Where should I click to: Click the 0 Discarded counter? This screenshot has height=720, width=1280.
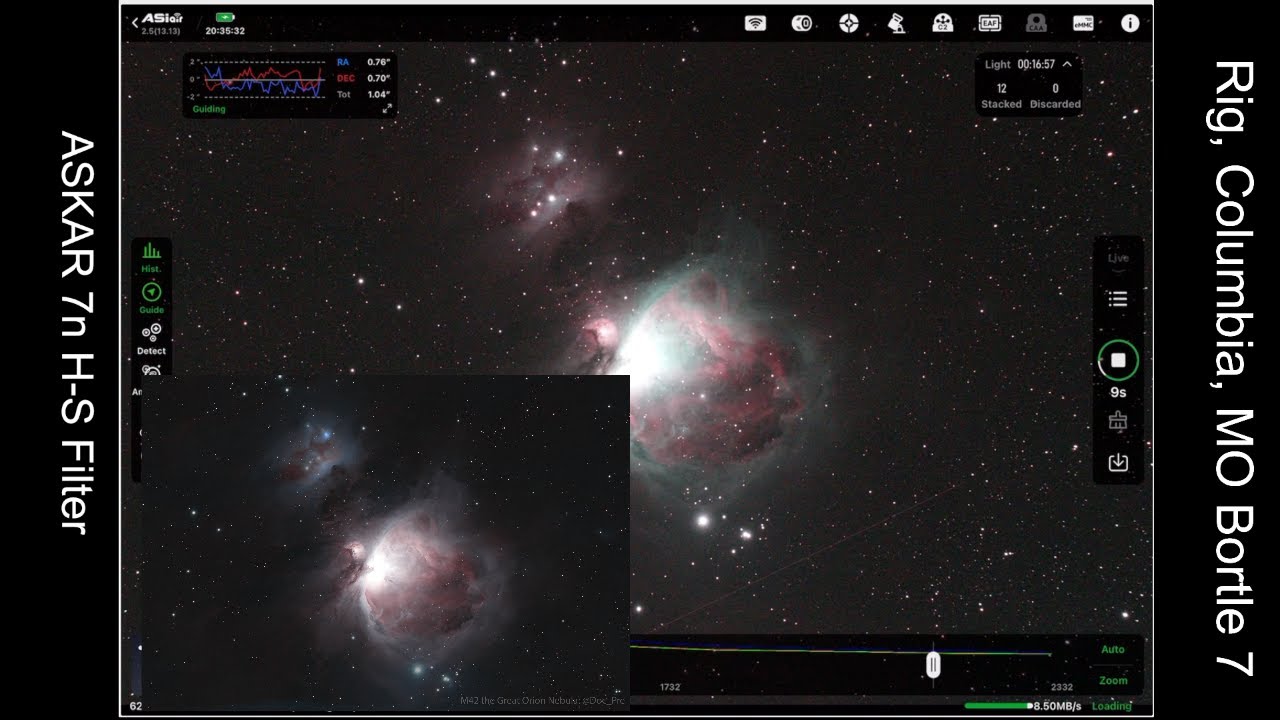point(1055,96)
